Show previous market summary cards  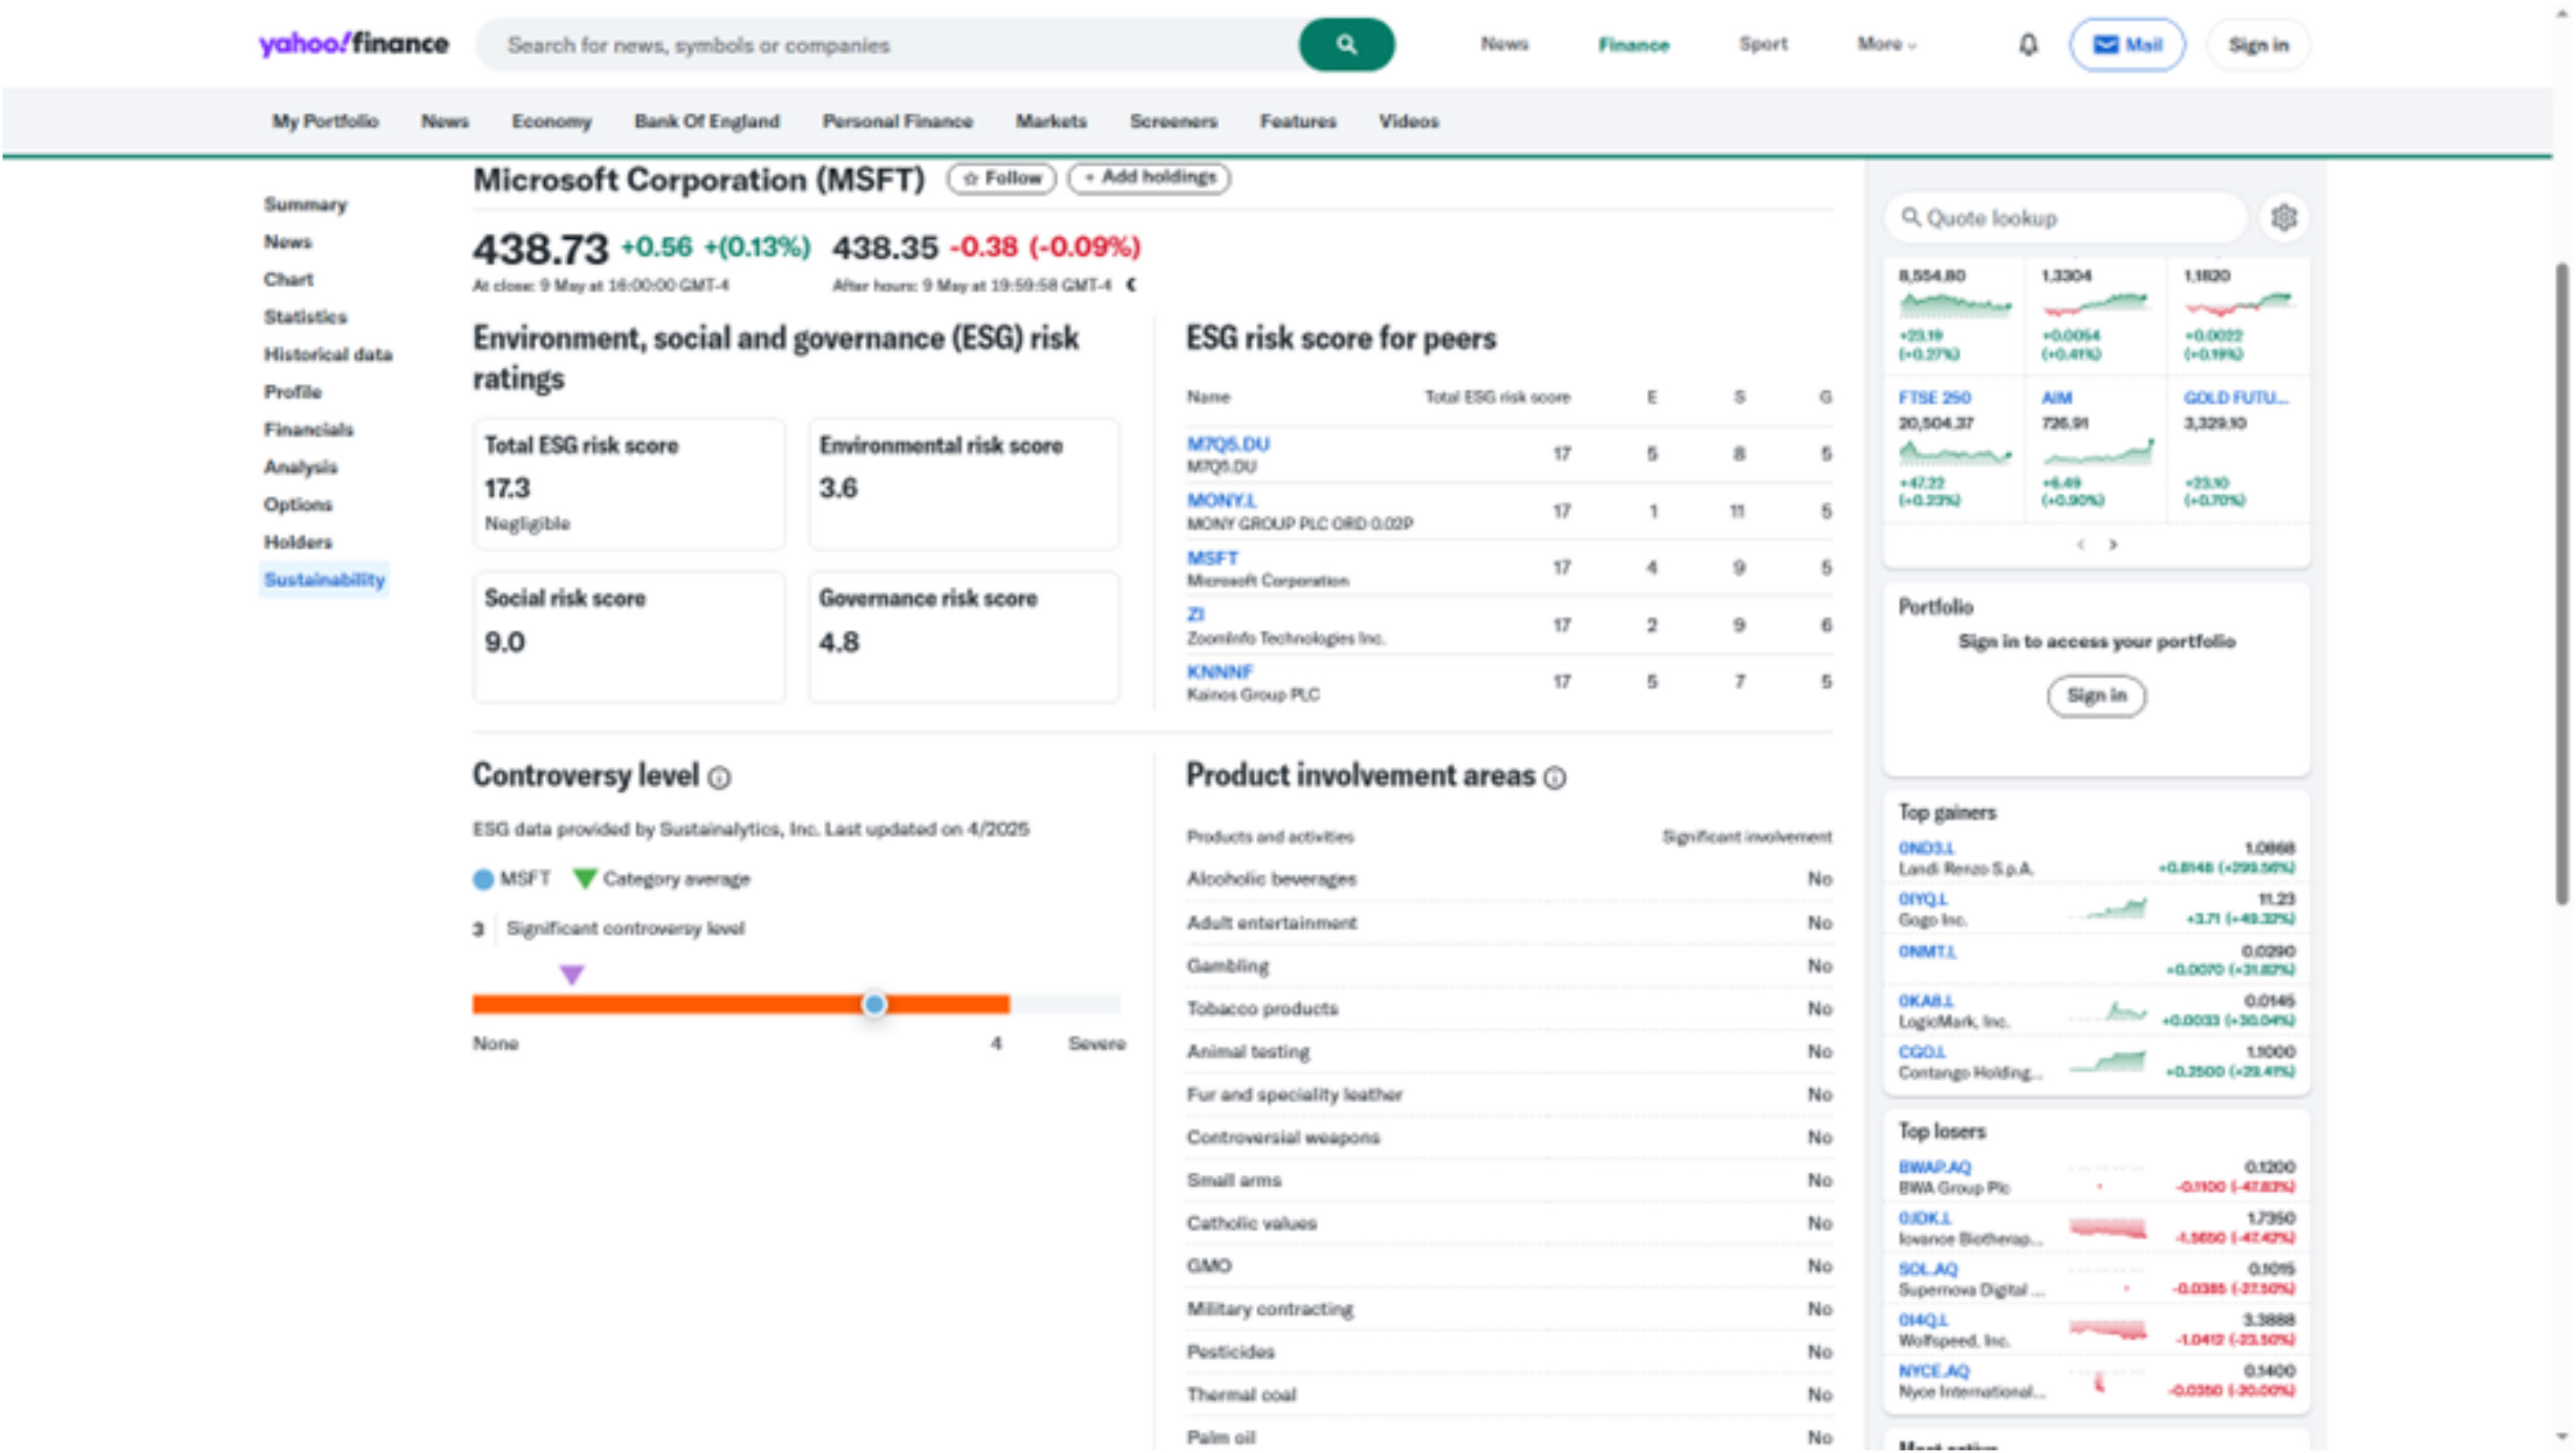pyautogui.click(x=2081, y=545)
